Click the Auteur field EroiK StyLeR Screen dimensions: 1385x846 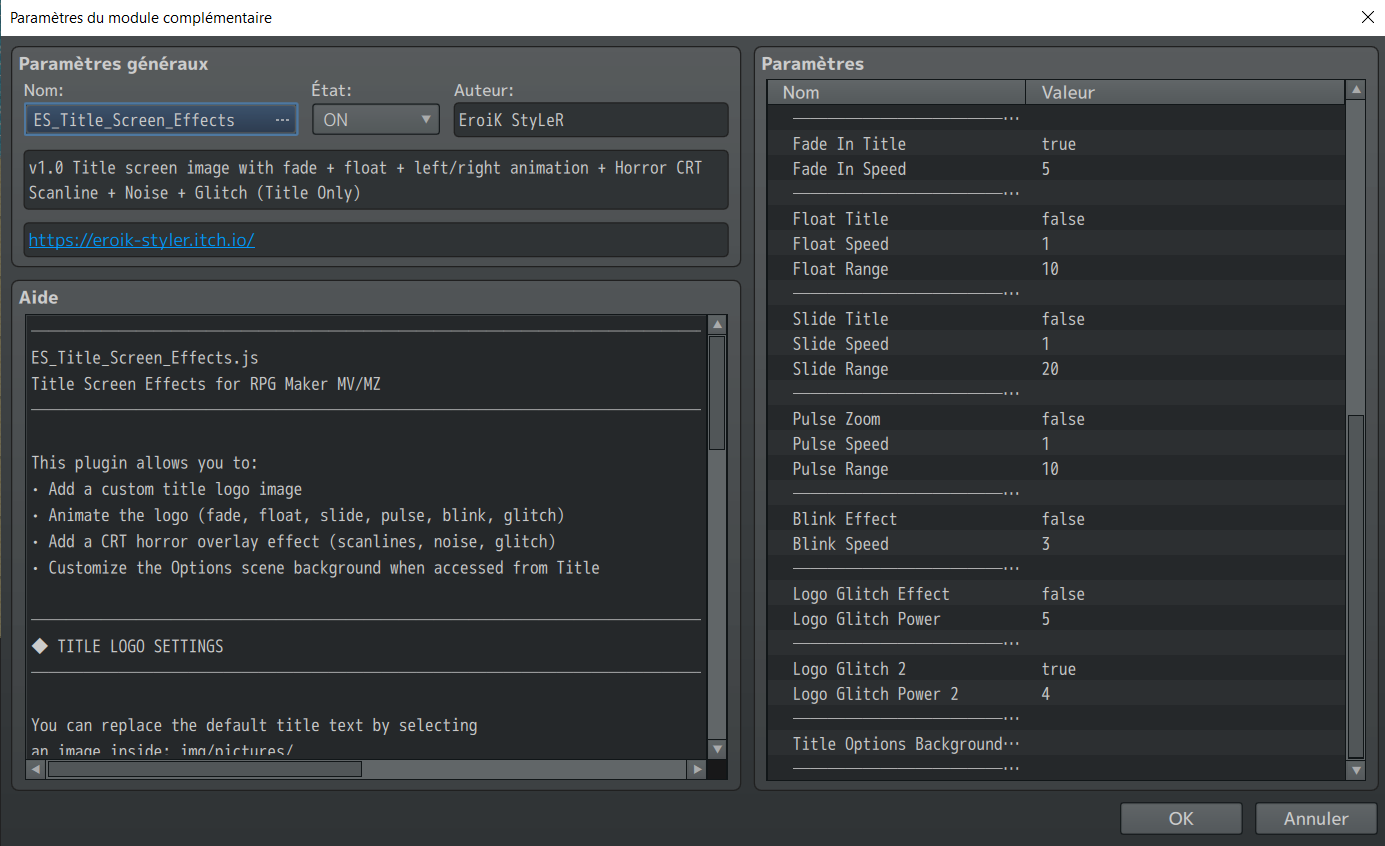pyautogui.click(x=591, y=120)
